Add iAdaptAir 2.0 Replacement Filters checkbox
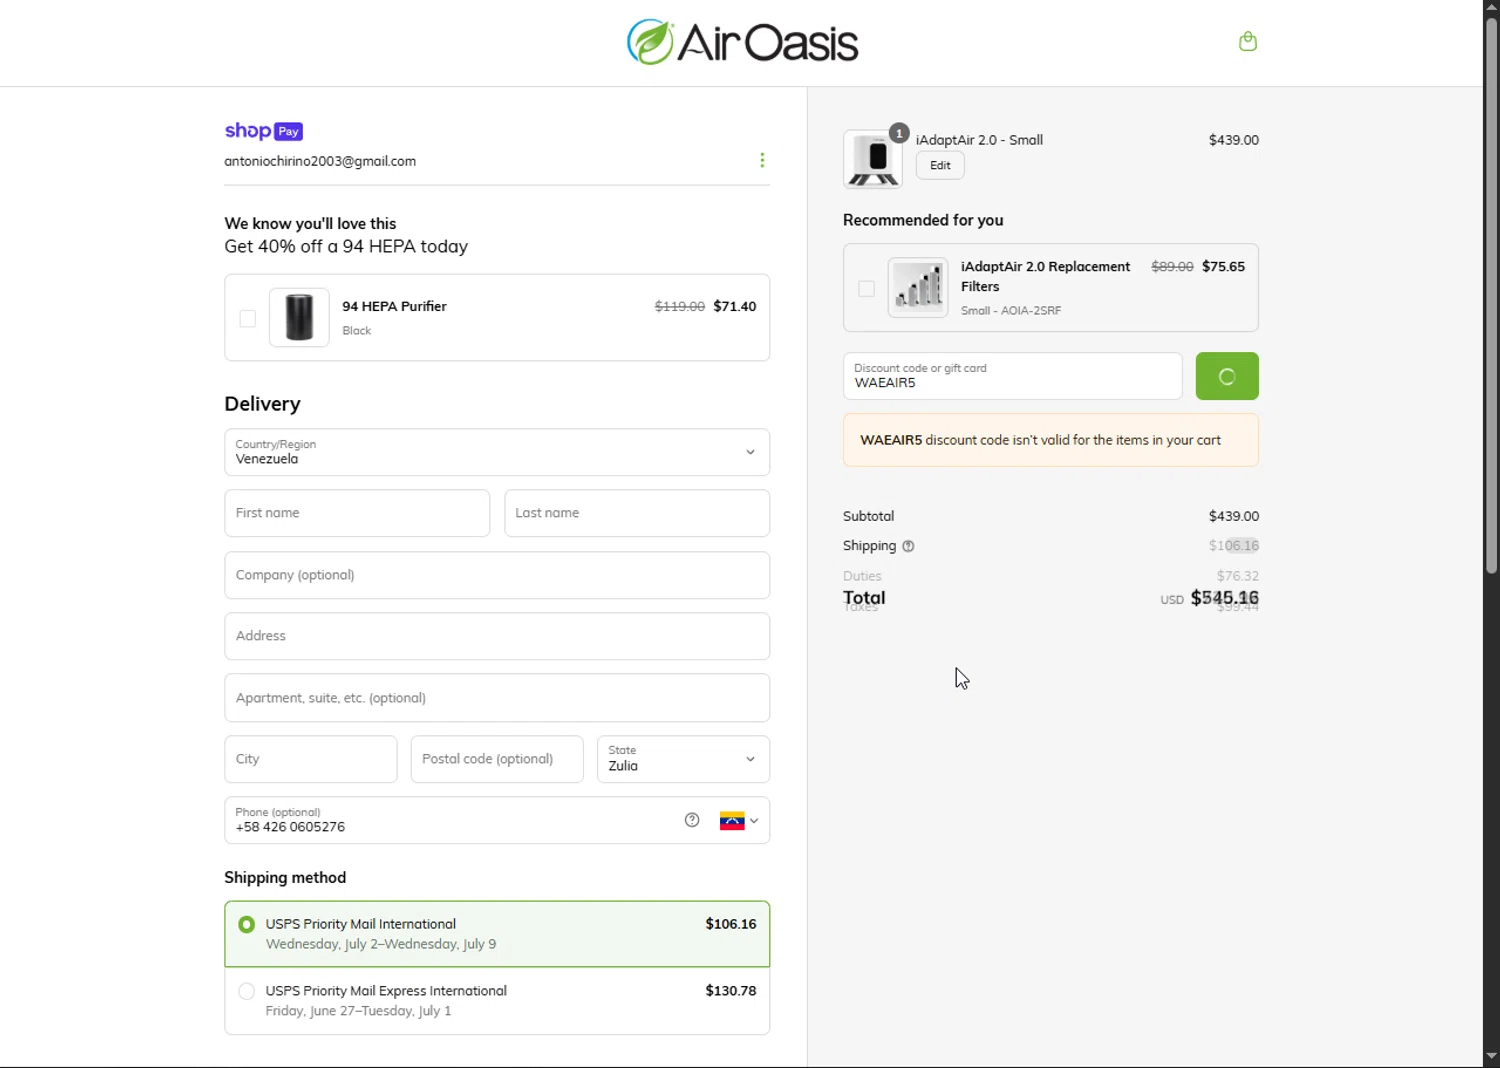This screenshot has height=1068, width=1500. pyautogui.click(x=866, y=288)
